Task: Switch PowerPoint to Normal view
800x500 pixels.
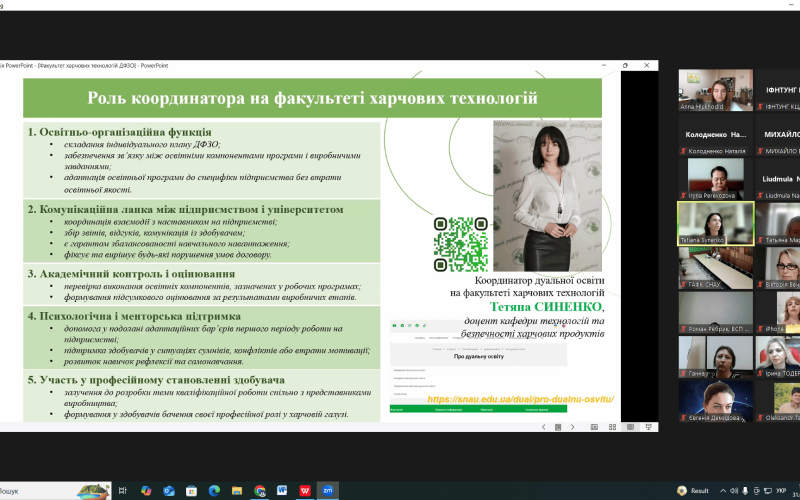Action: (594, 427)
